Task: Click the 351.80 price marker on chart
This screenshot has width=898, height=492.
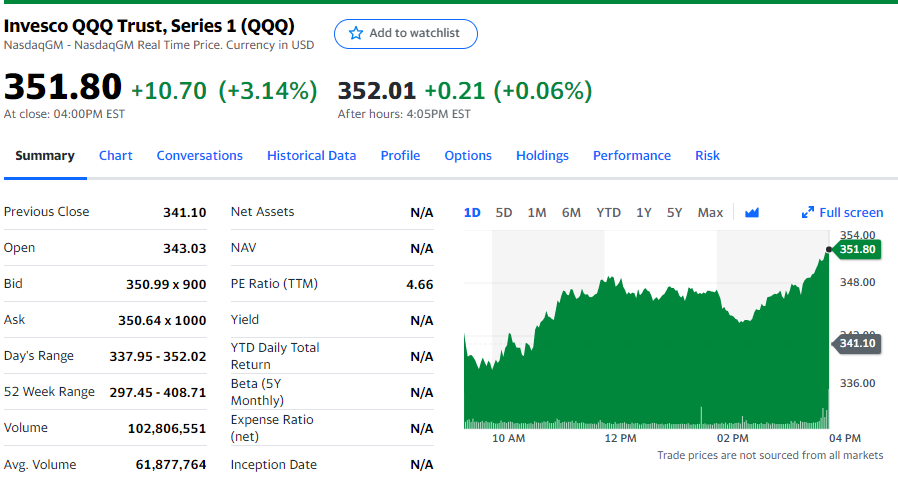Action: point(856,249)
